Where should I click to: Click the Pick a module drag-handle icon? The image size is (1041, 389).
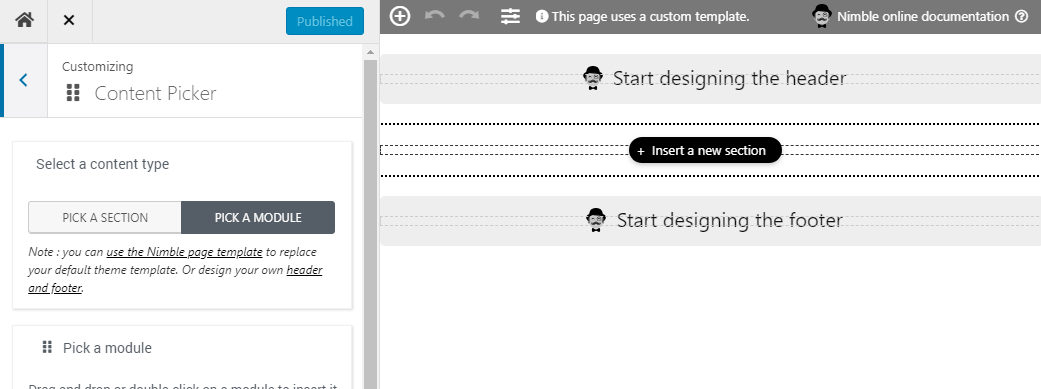pos(47,347)
